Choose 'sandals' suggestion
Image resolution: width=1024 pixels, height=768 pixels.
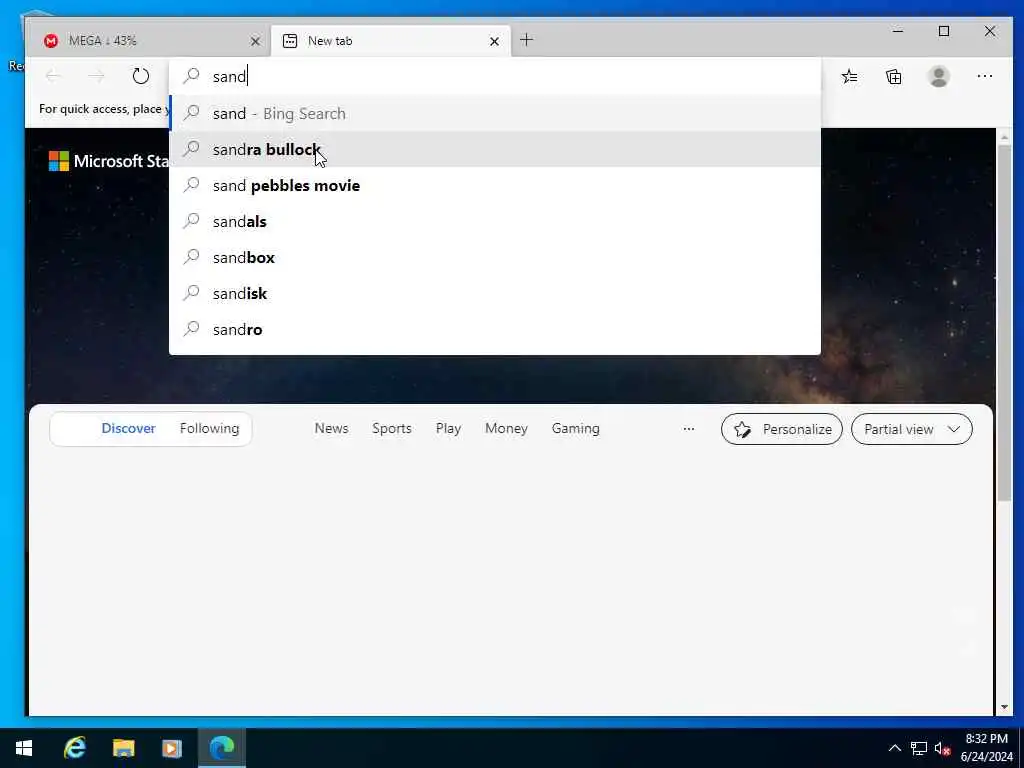click(x=494, y=221)
